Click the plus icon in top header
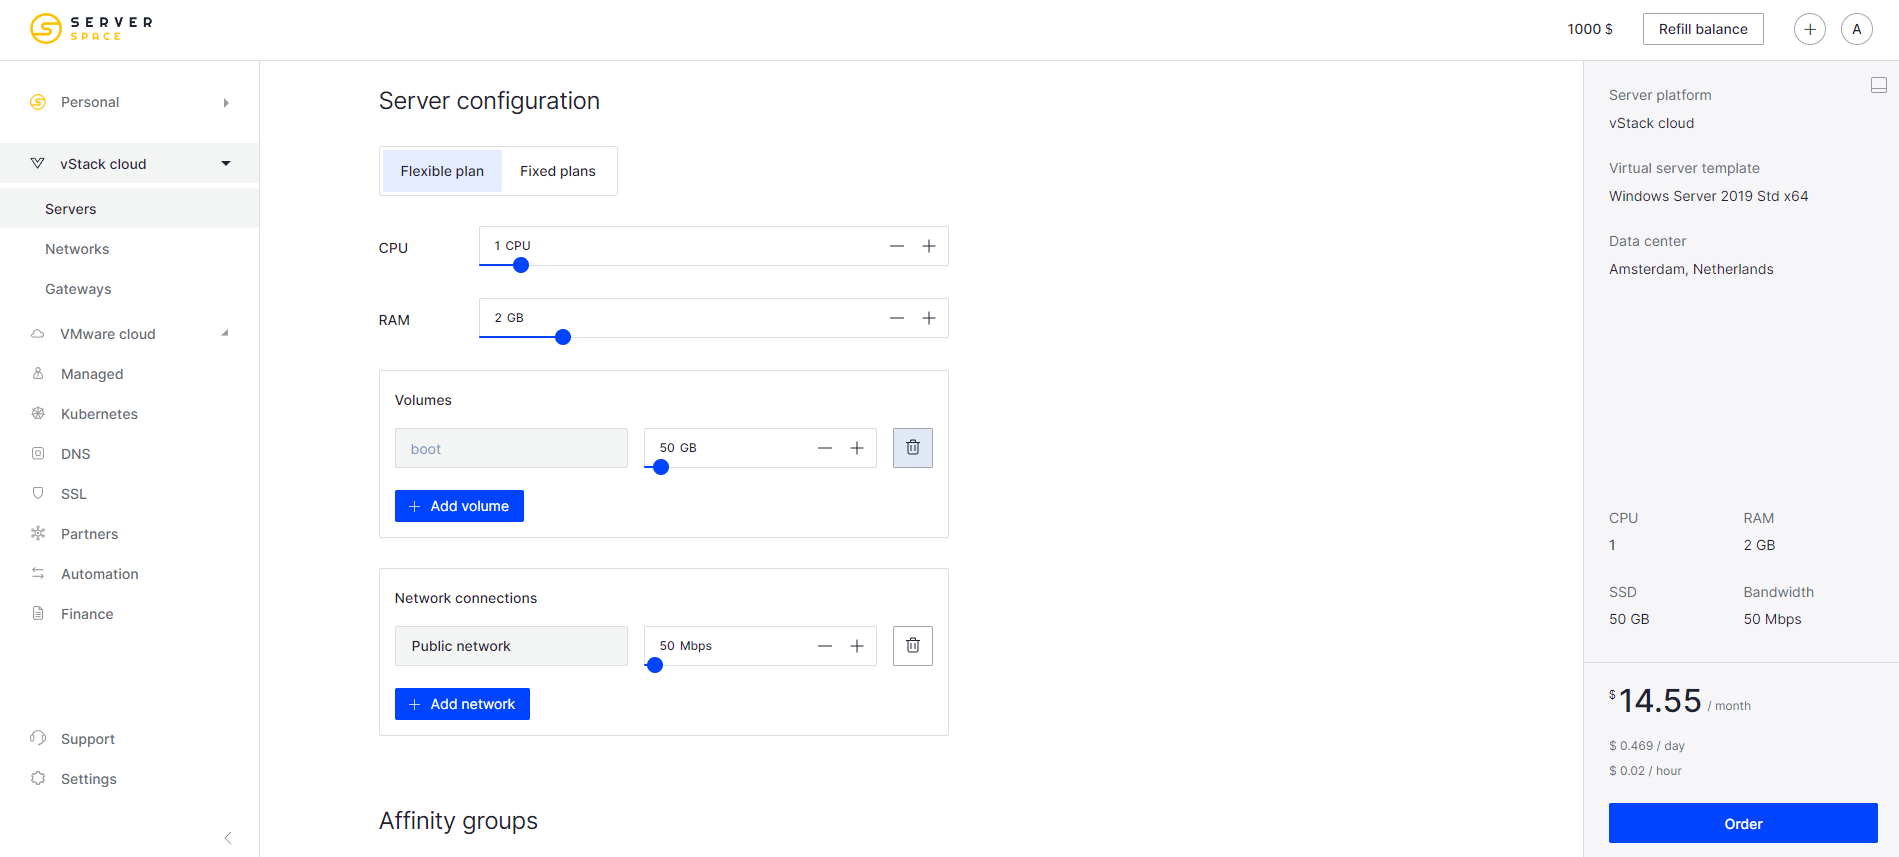 pos(1809,29)
